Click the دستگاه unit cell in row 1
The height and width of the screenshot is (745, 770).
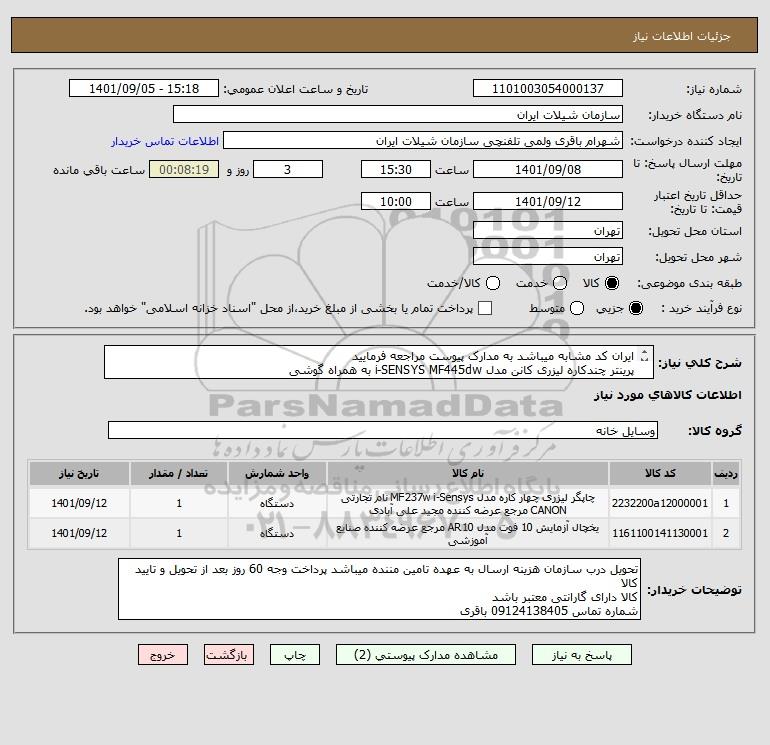pyautogui.click(x=277, y=503)
